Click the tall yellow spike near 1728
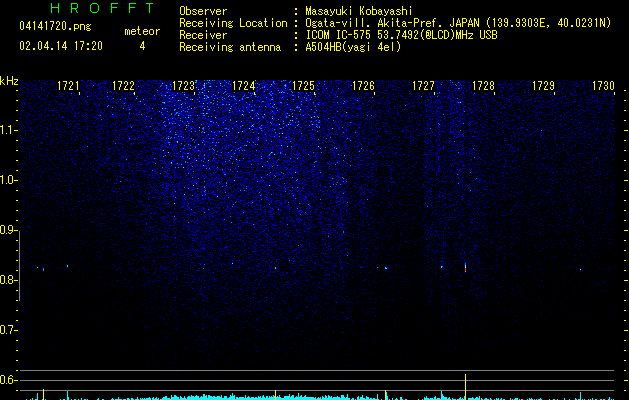 pyautogui.click(x=465, y=387)
